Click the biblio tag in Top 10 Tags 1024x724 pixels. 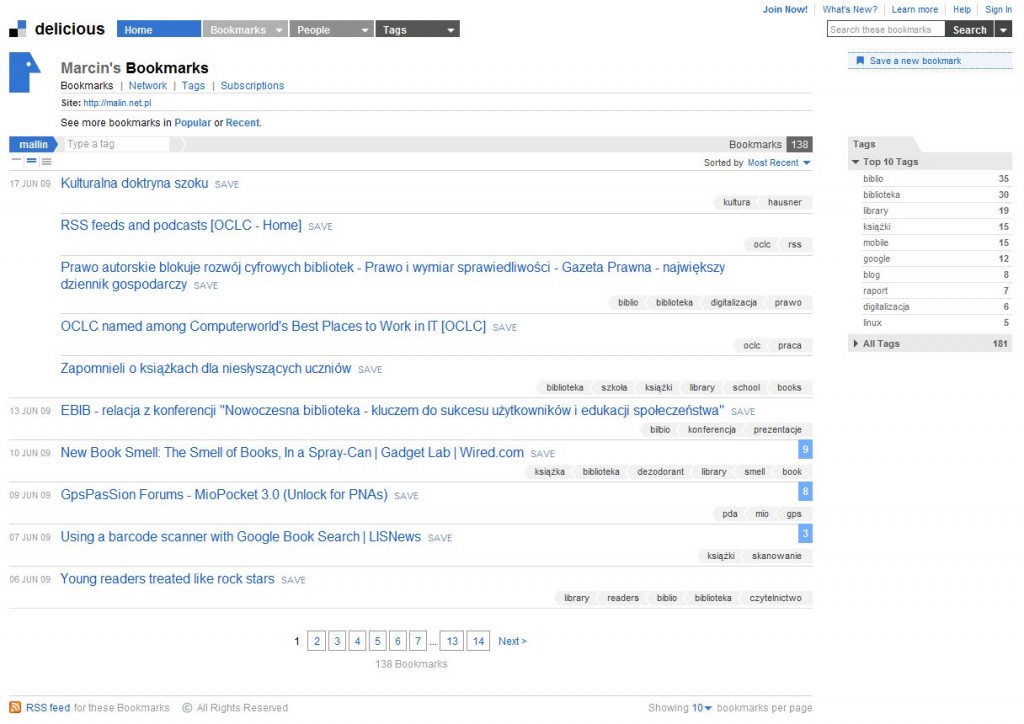(873, 179)
